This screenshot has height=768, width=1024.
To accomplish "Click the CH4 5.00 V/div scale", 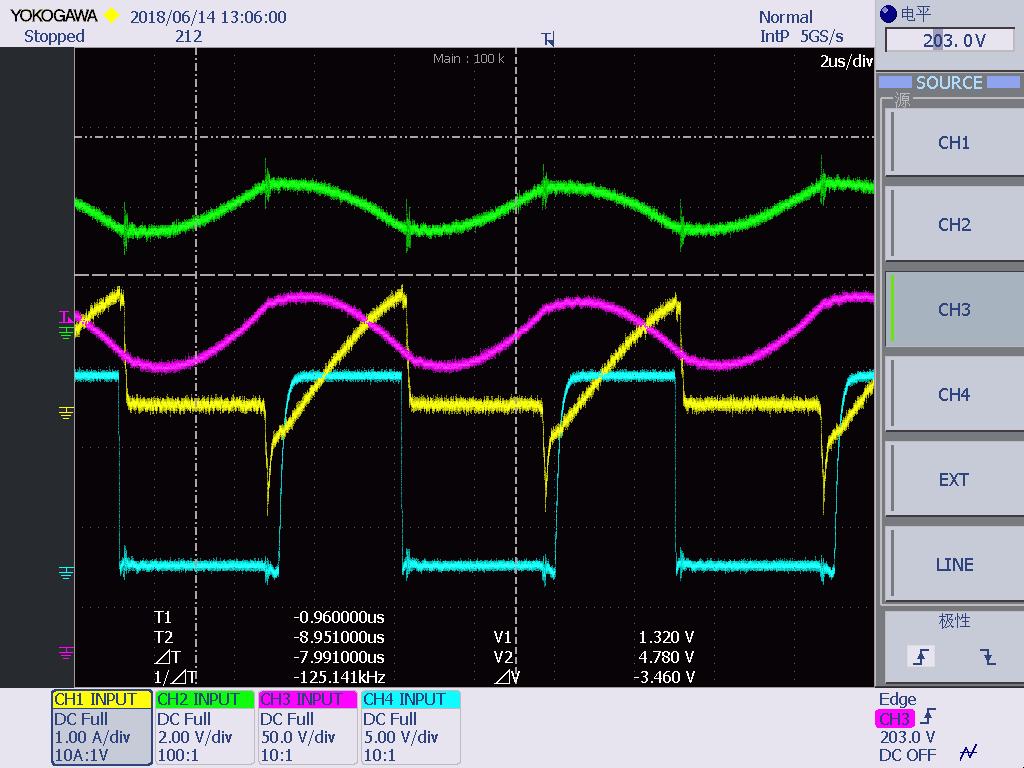I will [x=400, y=737].
